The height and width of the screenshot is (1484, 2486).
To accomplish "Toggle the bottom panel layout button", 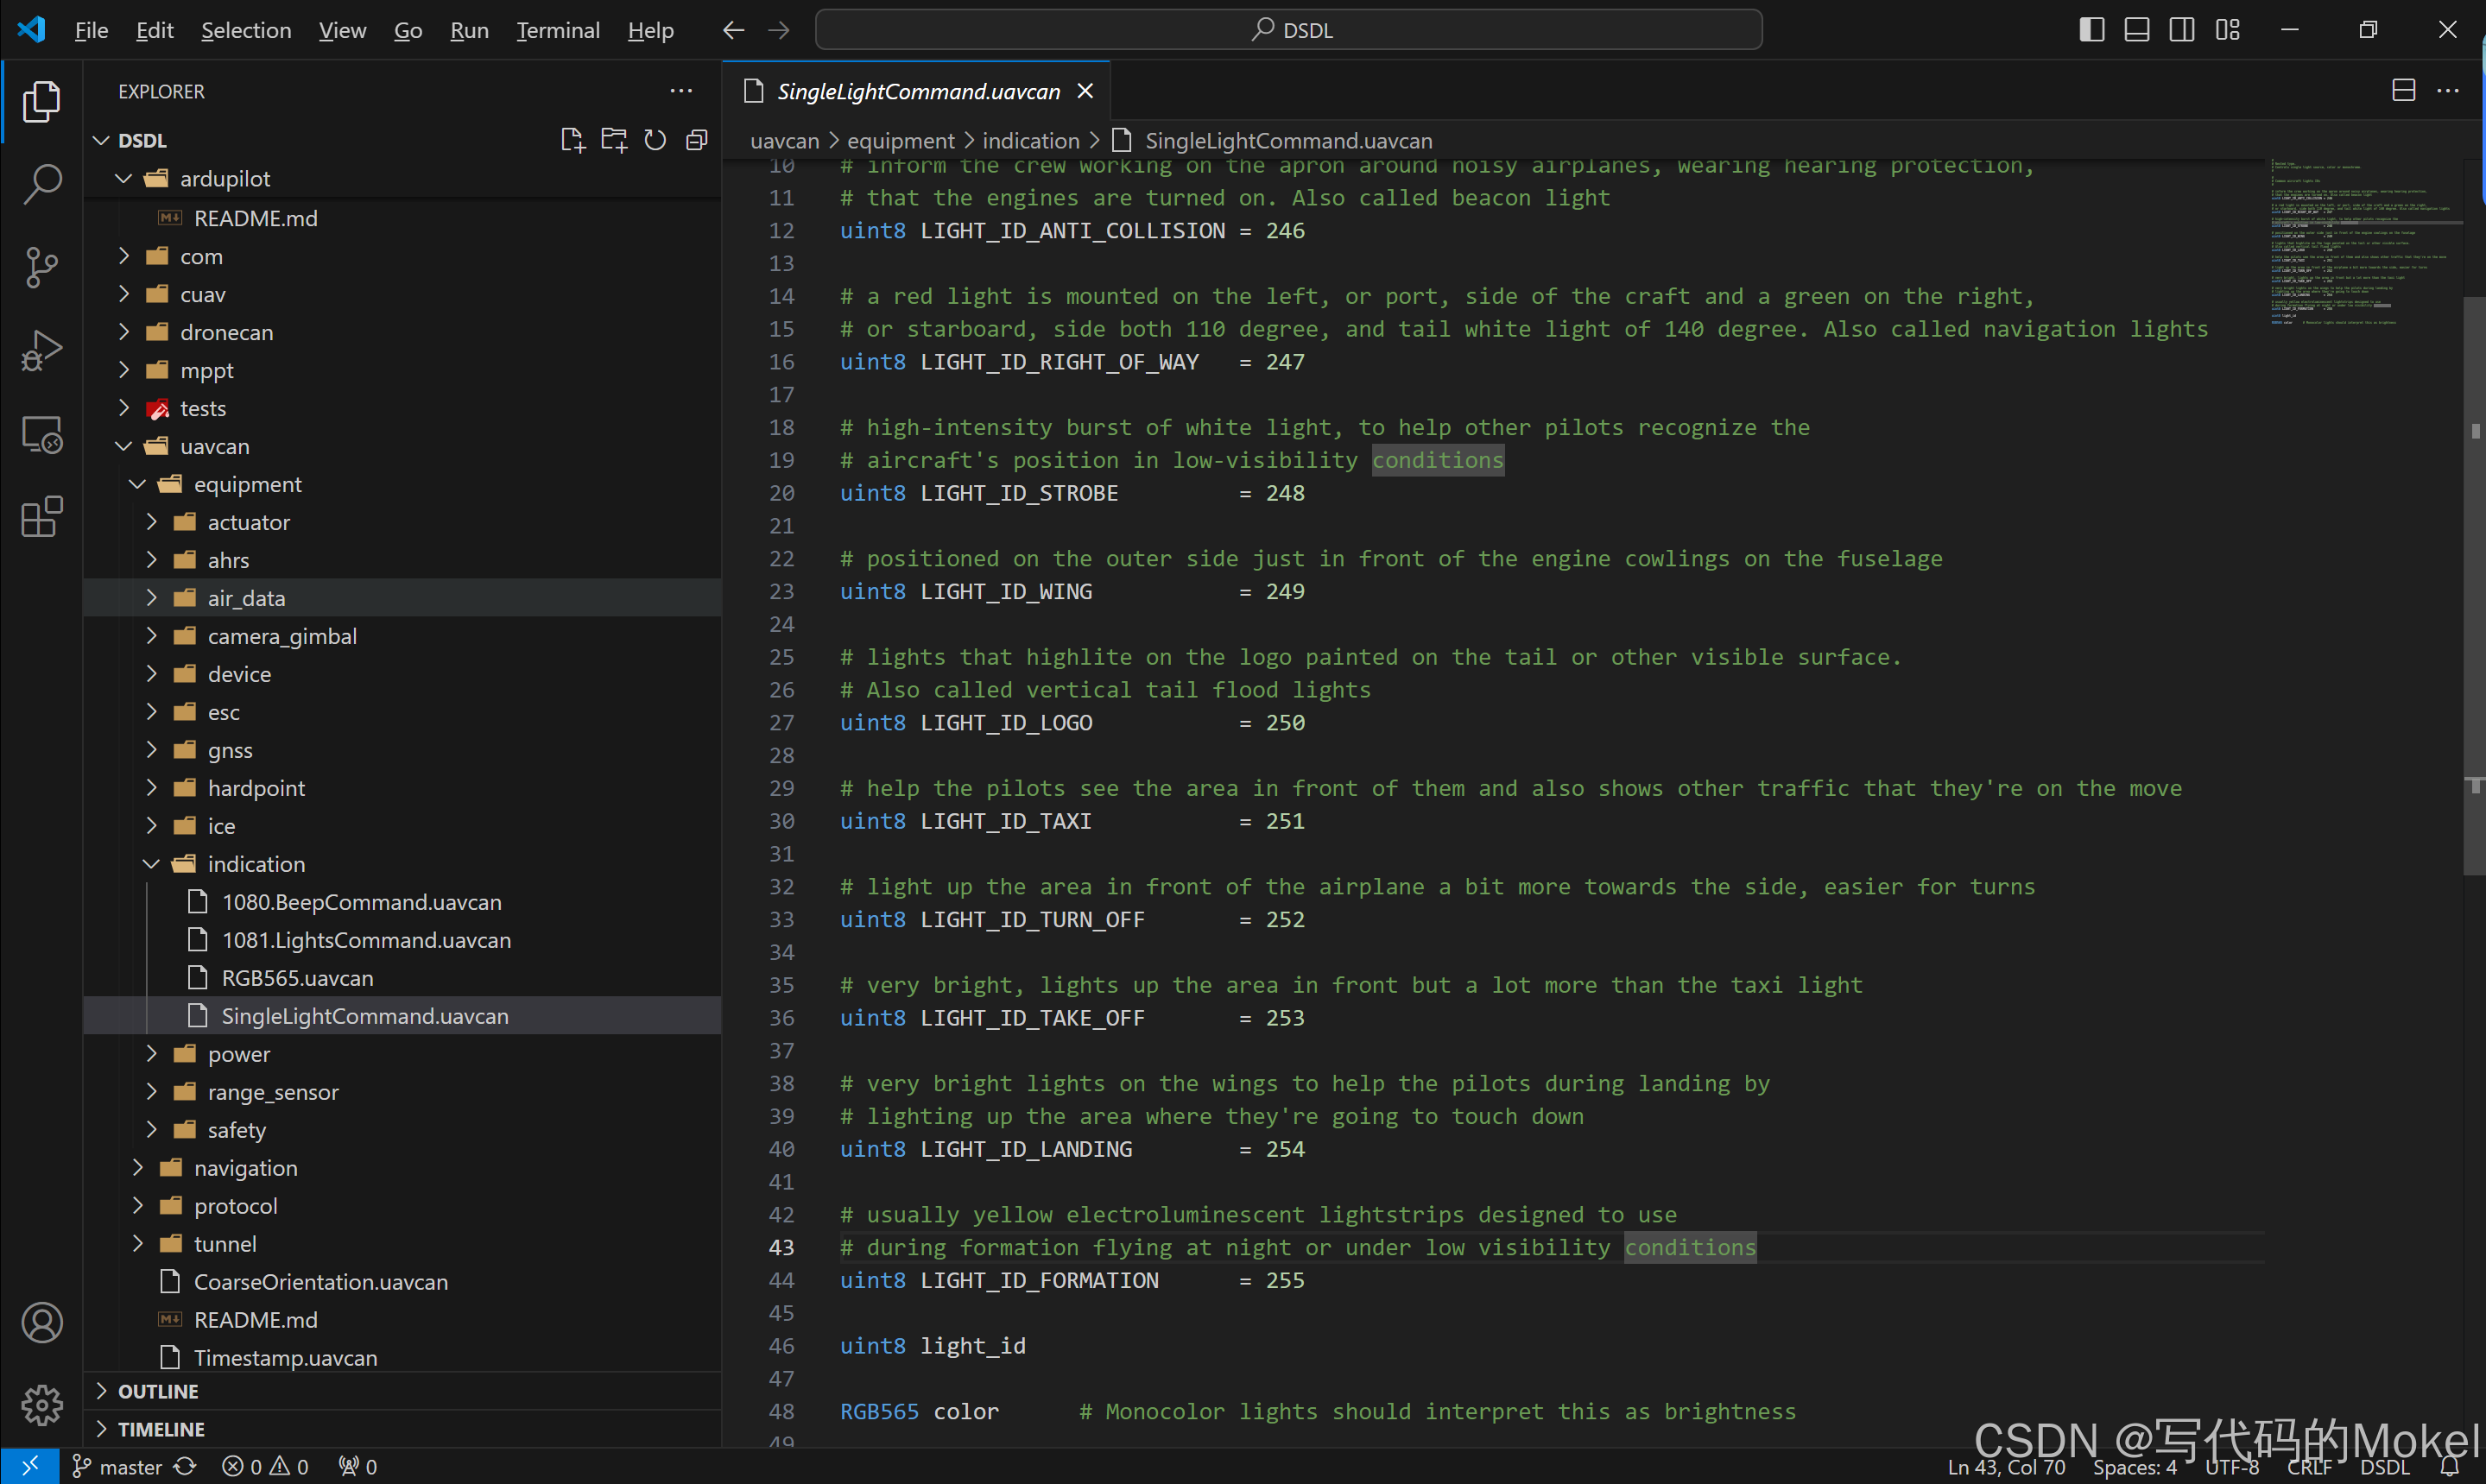I will (x=2137, y=30).
